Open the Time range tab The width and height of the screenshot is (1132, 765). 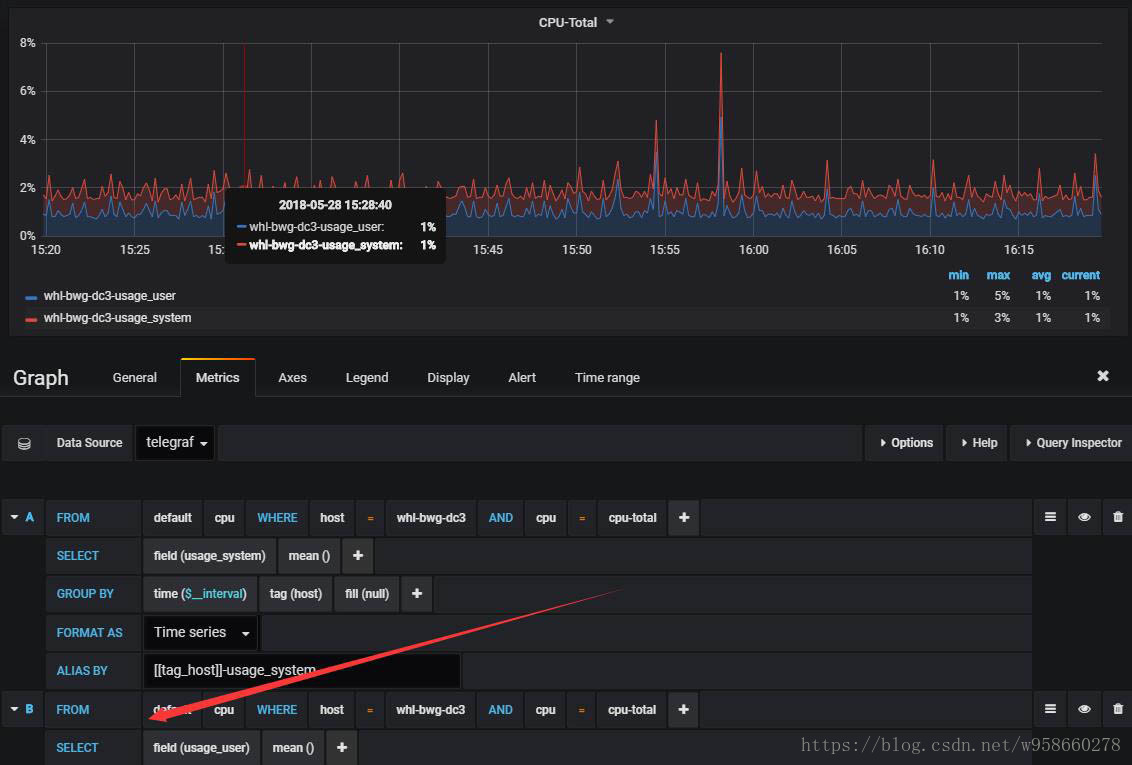point(607,377)
